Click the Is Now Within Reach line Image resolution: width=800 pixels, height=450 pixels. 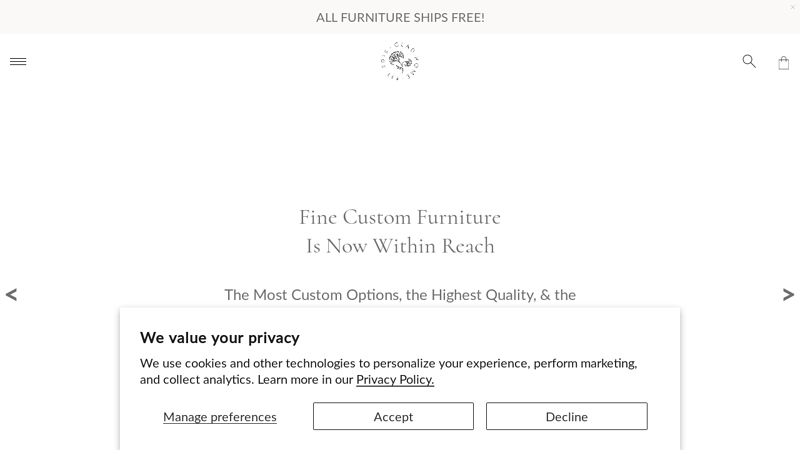pyautogui.click(x=400, y=246)
